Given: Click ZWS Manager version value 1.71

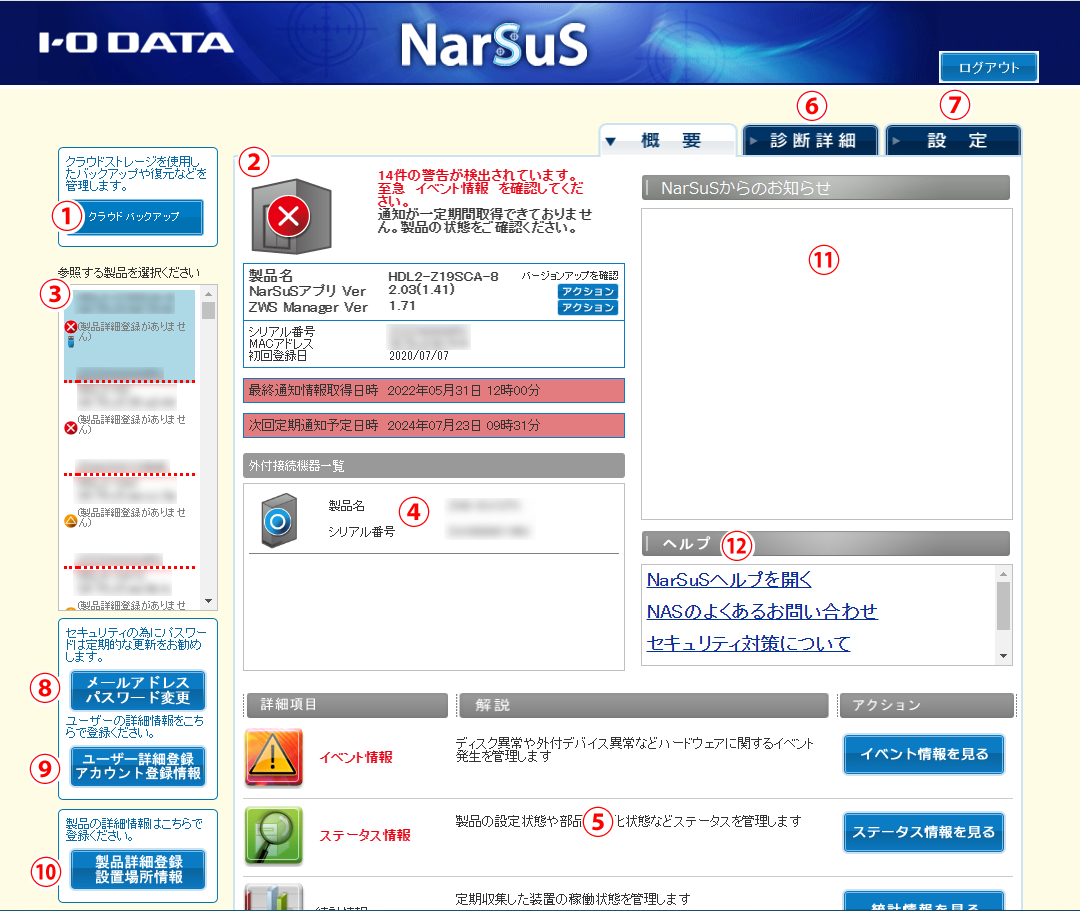Looking at the screenshot, I should (402, 306).
